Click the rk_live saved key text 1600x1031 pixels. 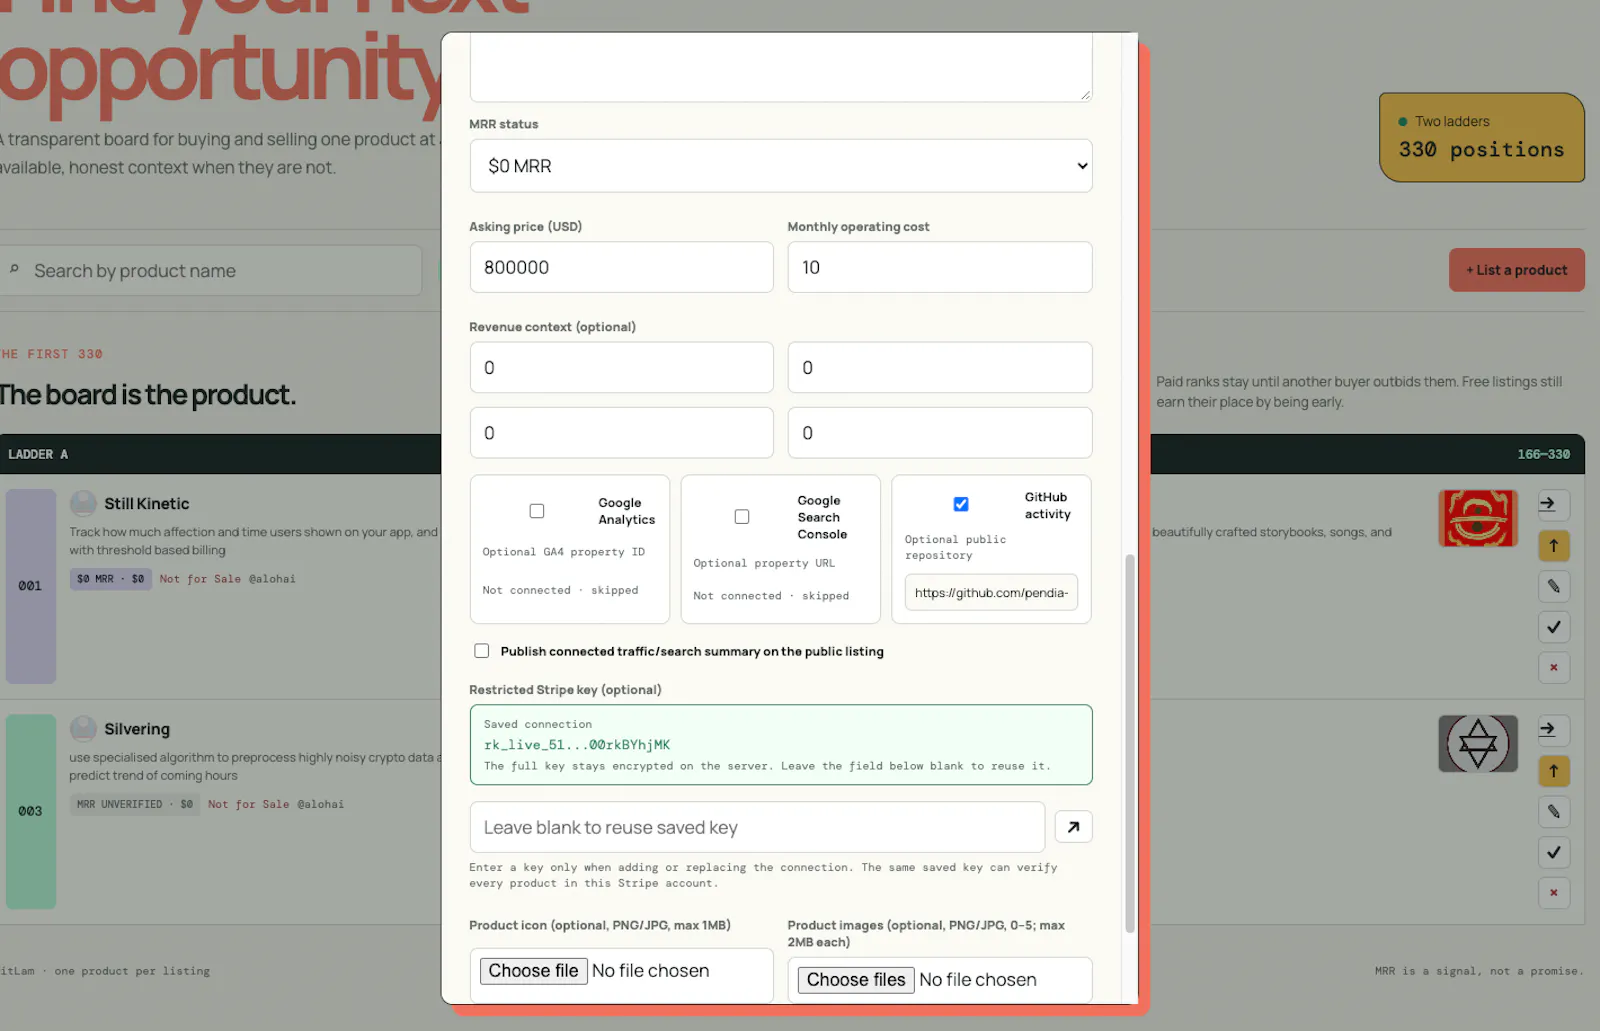coord(577,745)
